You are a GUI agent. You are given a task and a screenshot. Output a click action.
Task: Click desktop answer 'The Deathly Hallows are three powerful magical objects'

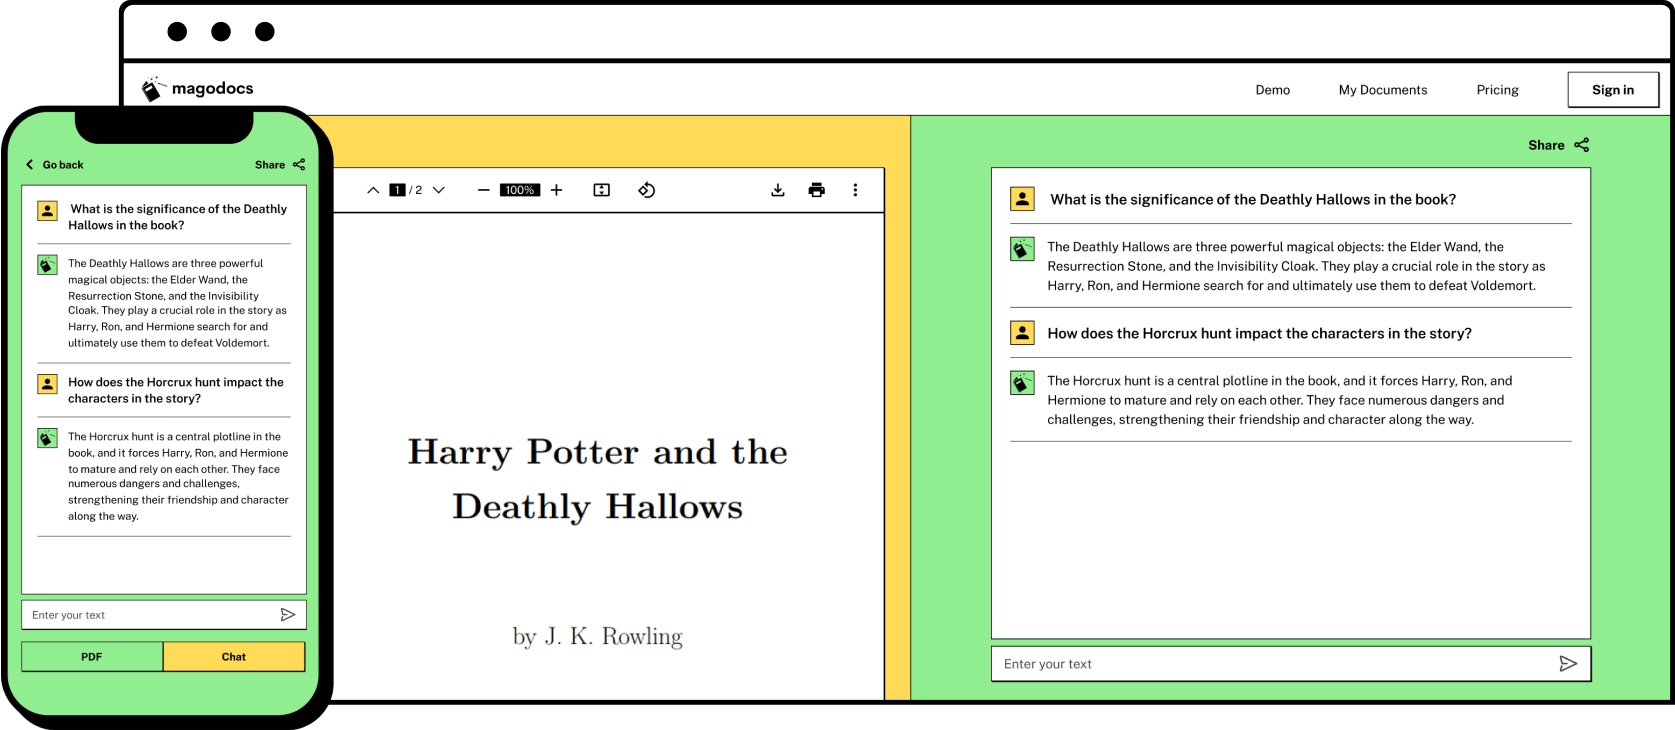1296,266
